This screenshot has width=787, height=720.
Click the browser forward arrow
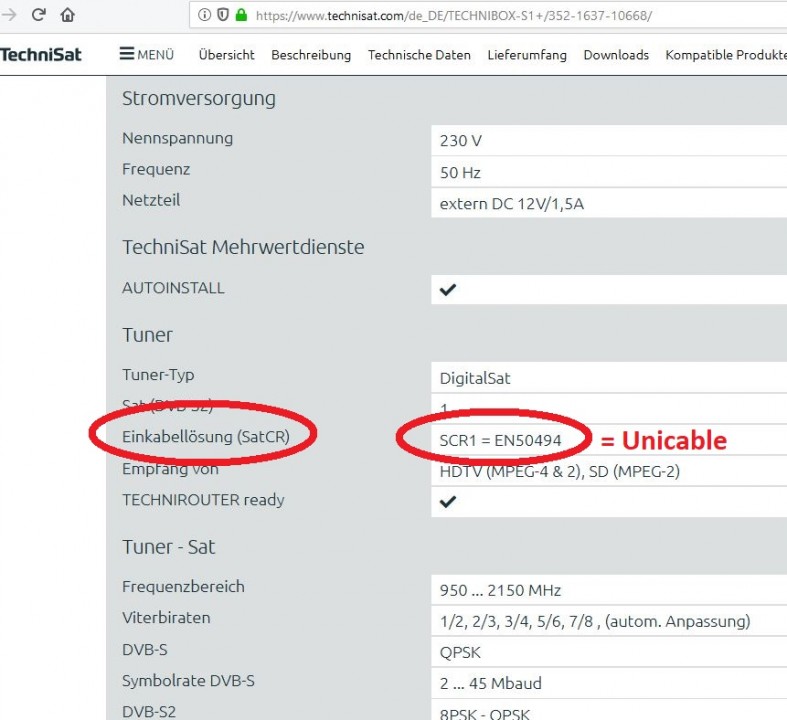coord(8,15)
